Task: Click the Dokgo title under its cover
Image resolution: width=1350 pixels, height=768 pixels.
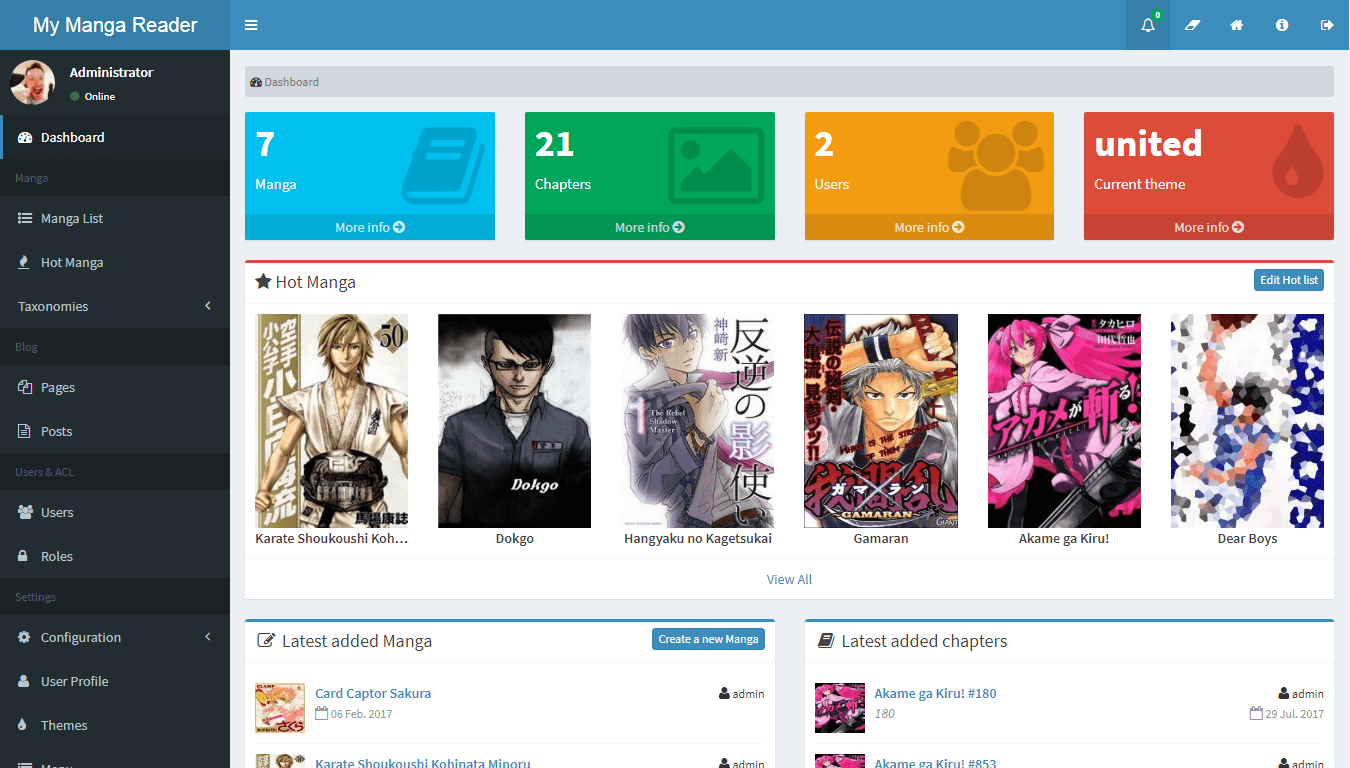Action: tap(514, 538)
